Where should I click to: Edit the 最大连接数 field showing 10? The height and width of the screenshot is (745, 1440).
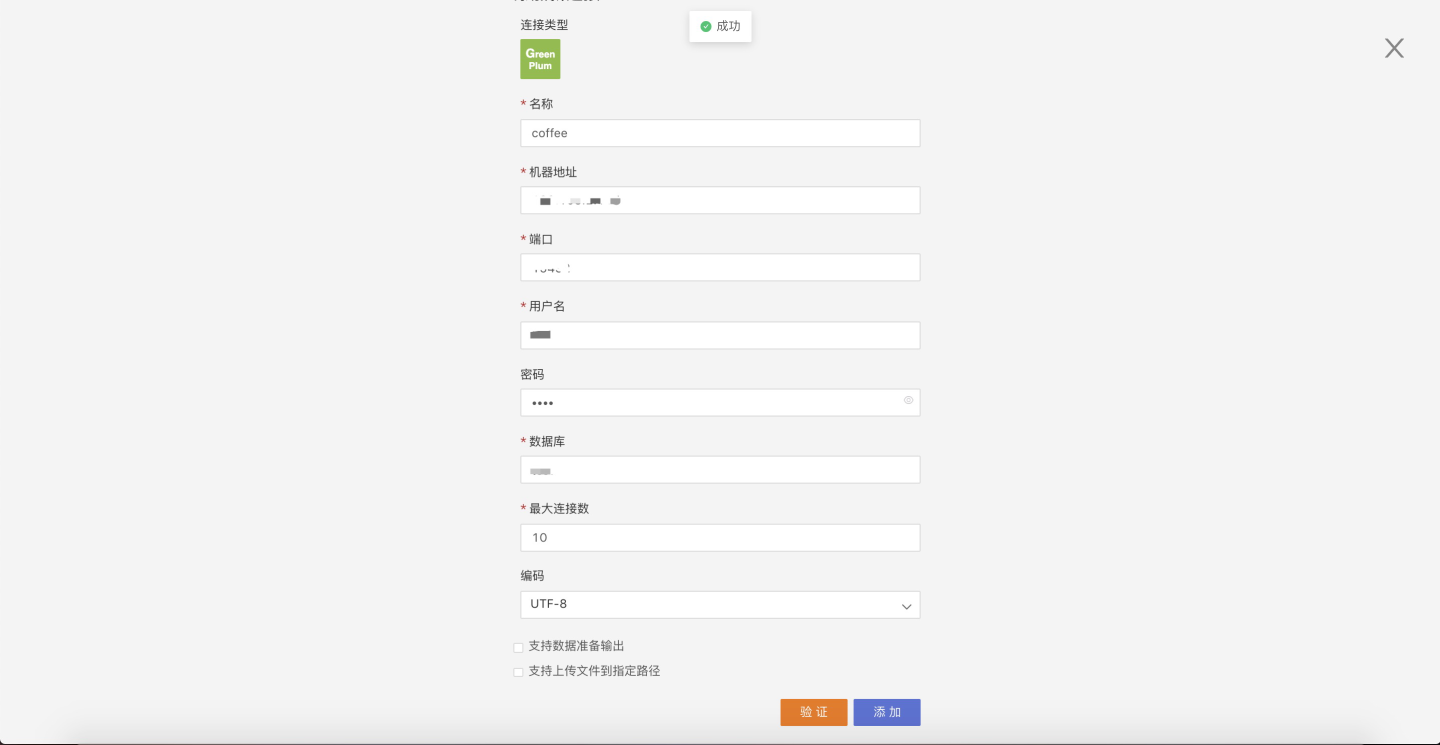click(719, 537)
